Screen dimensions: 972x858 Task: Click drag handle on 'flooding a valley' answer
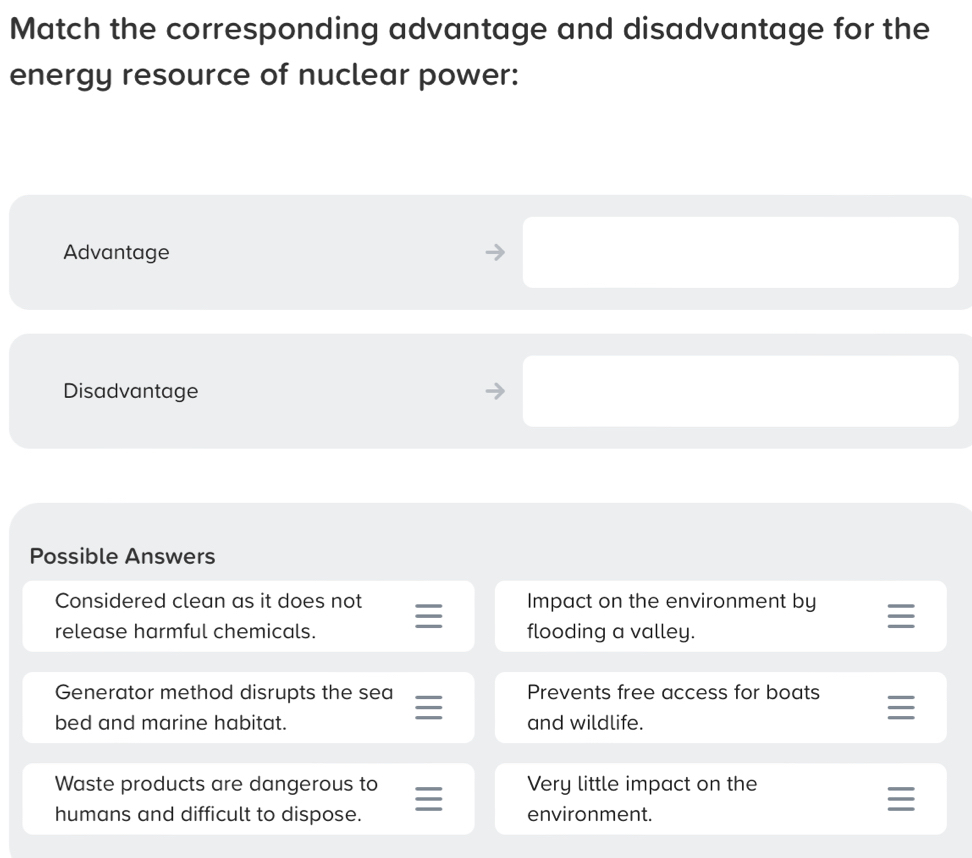(x=900, y=616)
